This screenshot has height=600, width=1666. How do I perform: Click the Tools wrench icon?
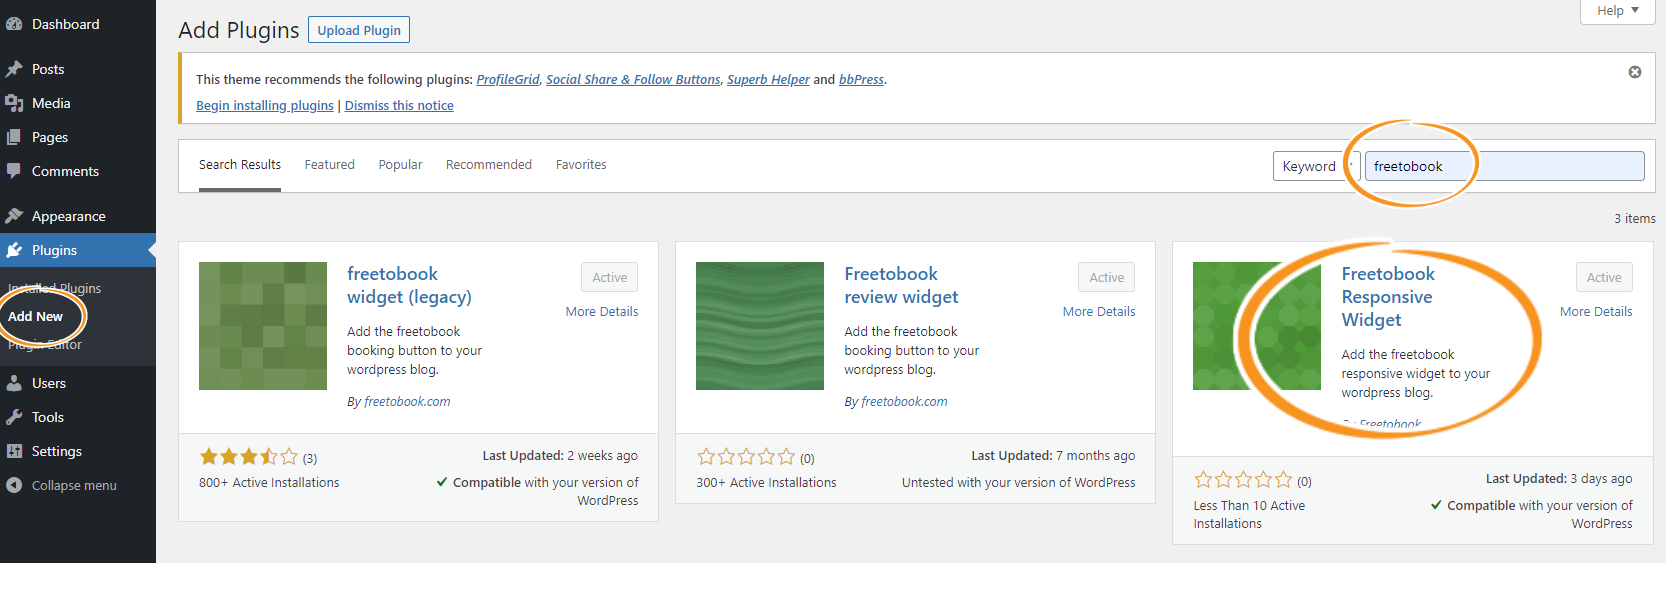pos(14,417)
